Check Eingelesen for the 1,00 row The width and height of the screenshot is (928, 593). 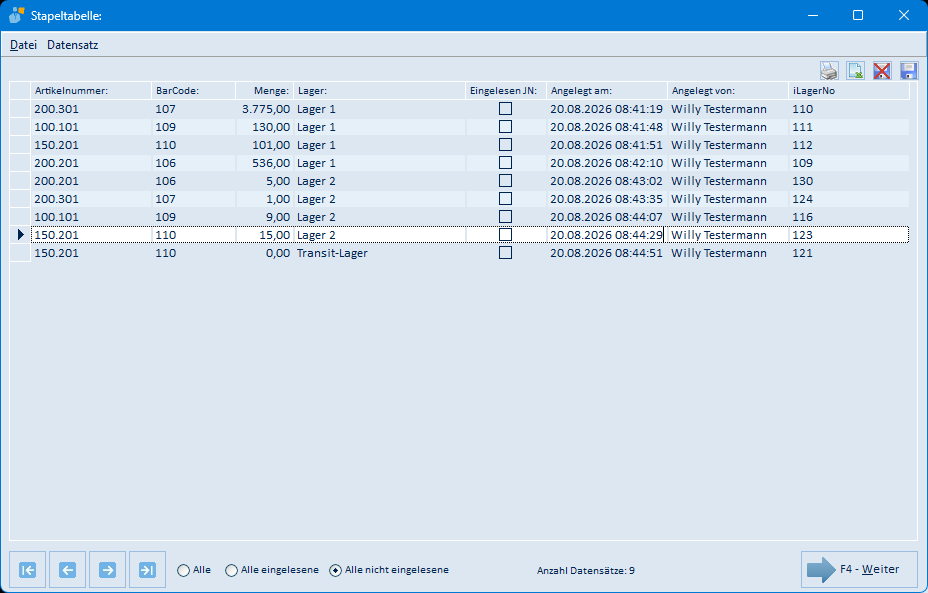tap(505, 199)
